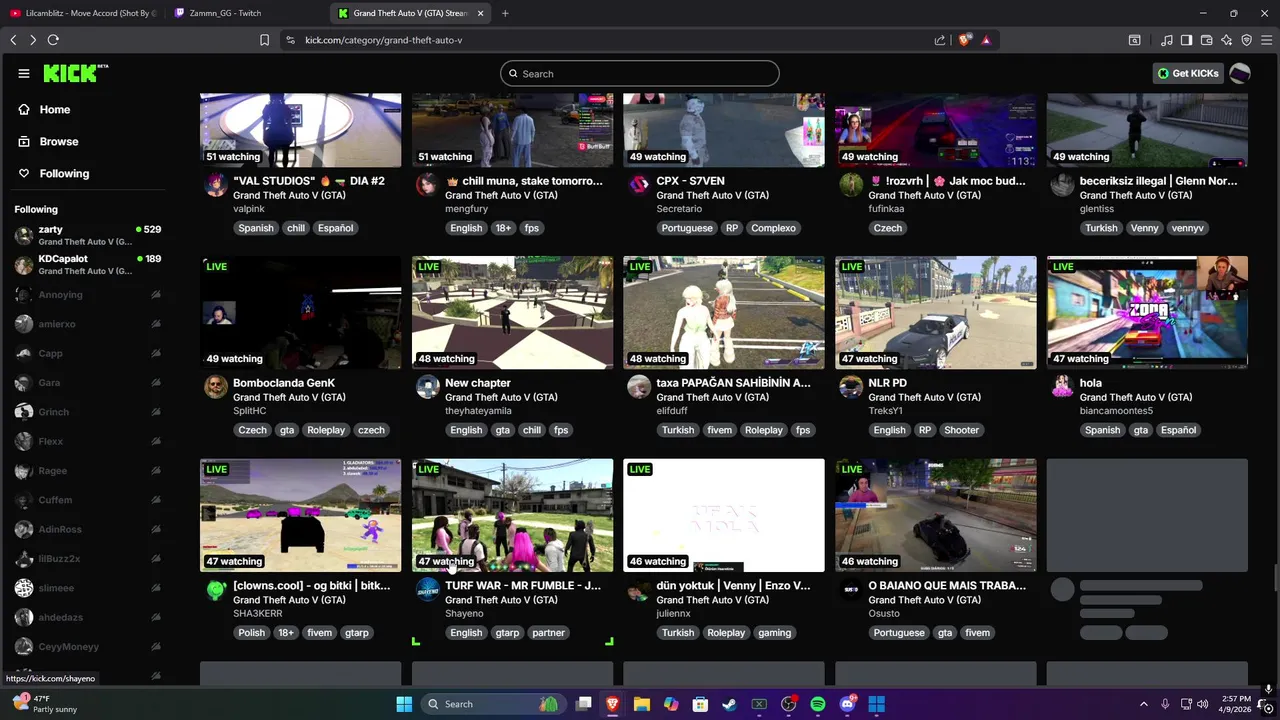Open the Brave main menu icon
Image resolution: width=1280 pixels, height=720 pixels.
click(1266, 40)
